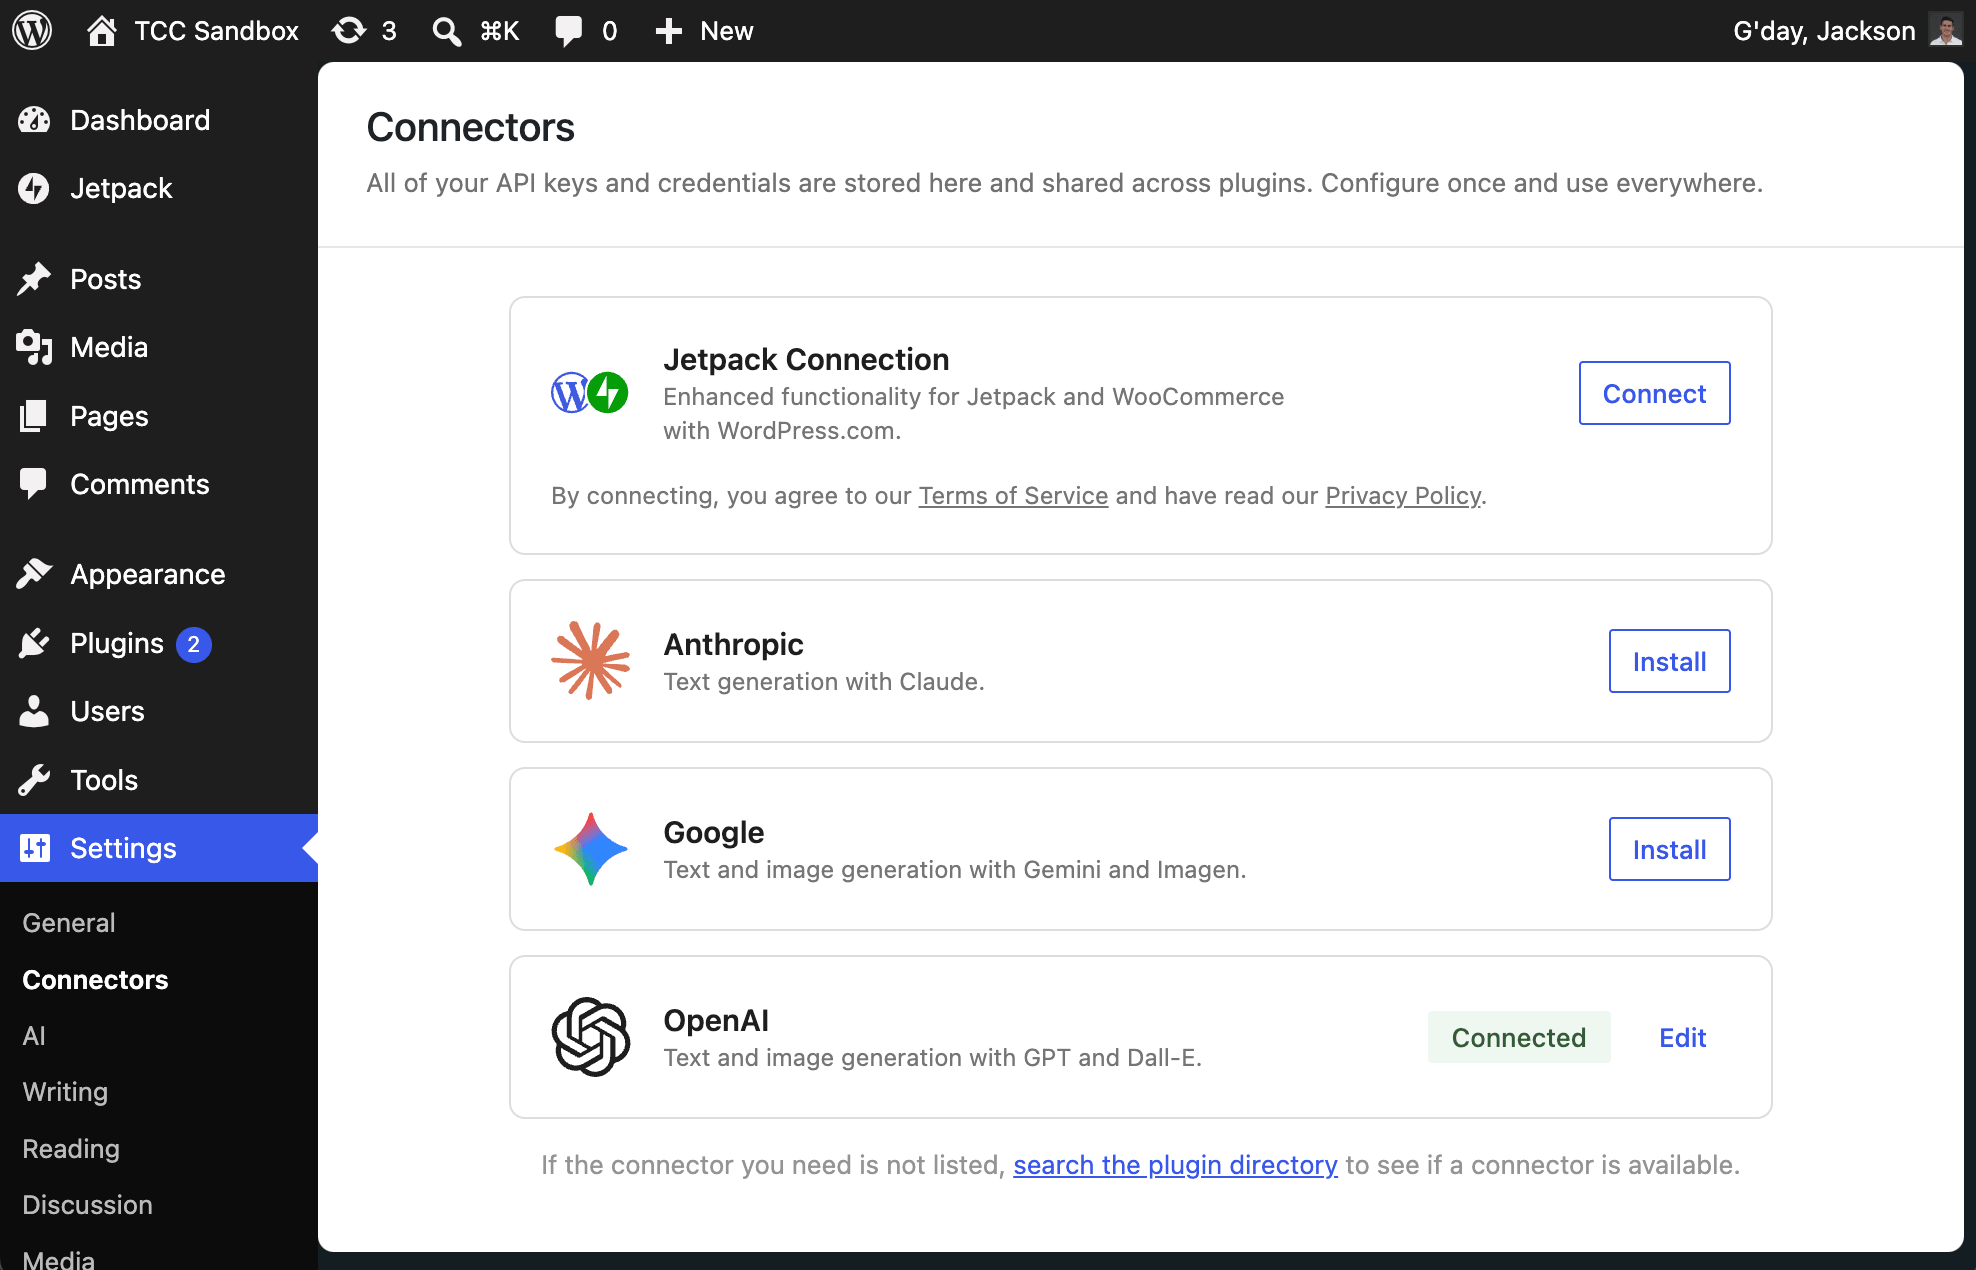Click the Connectors page heading
The width and height of the screenshot is (1976, 1270).
[470, 127]
